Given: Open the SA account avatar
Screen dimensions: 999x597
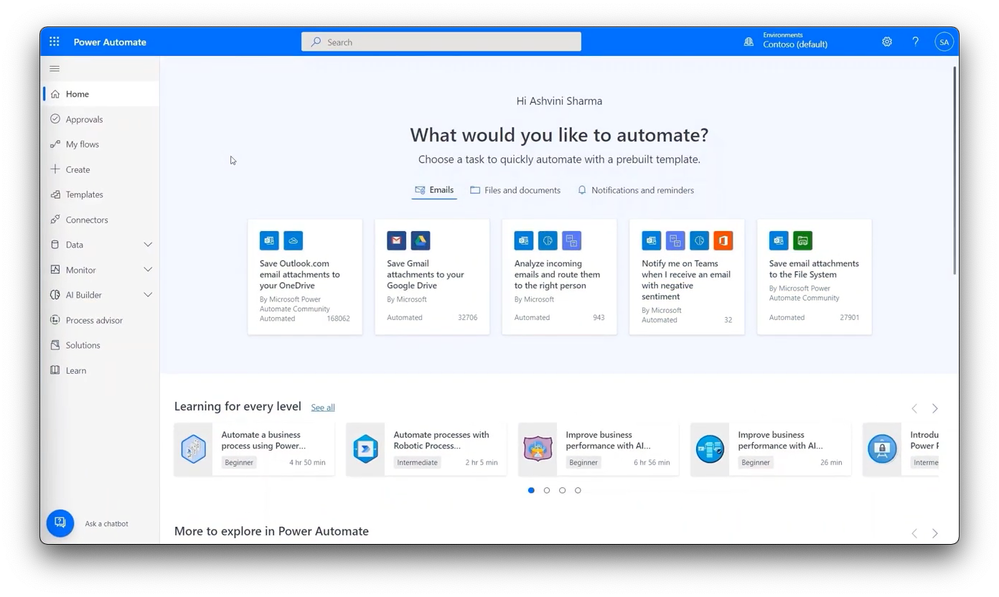Looking at the screenshot, I should point(944,42).
